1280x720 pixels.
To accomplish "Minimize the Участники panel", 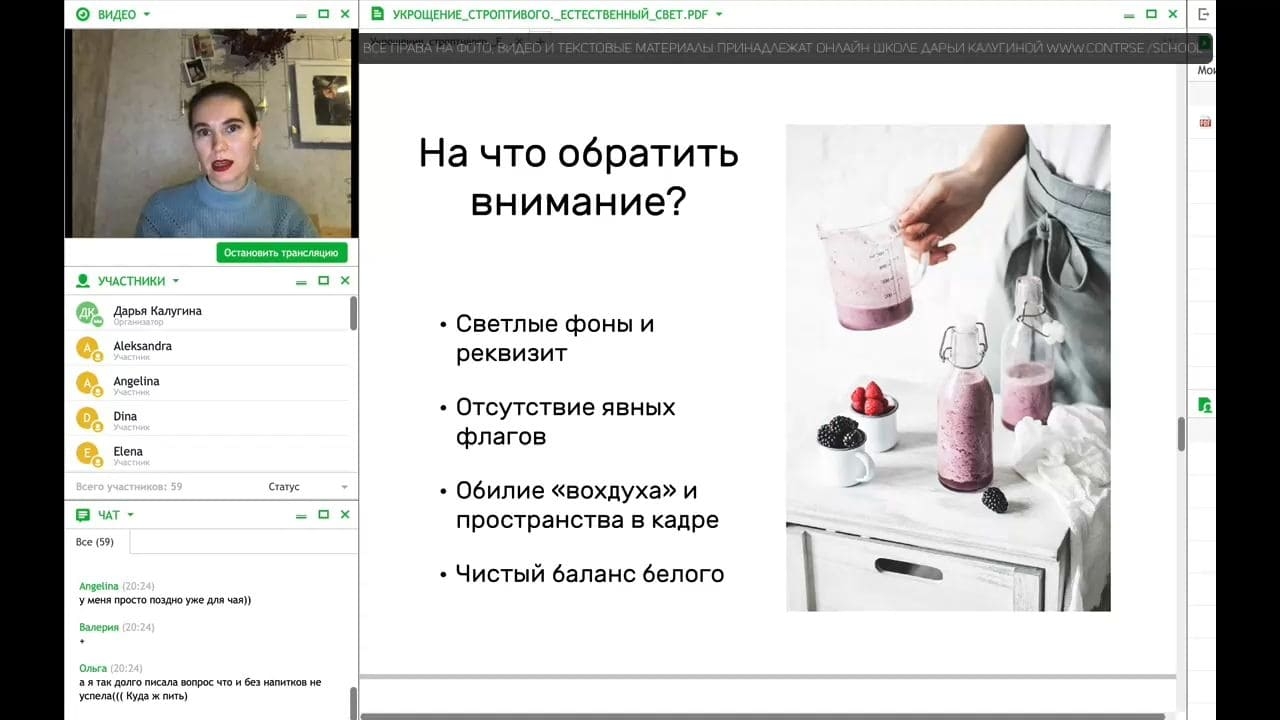I will 301,282.
